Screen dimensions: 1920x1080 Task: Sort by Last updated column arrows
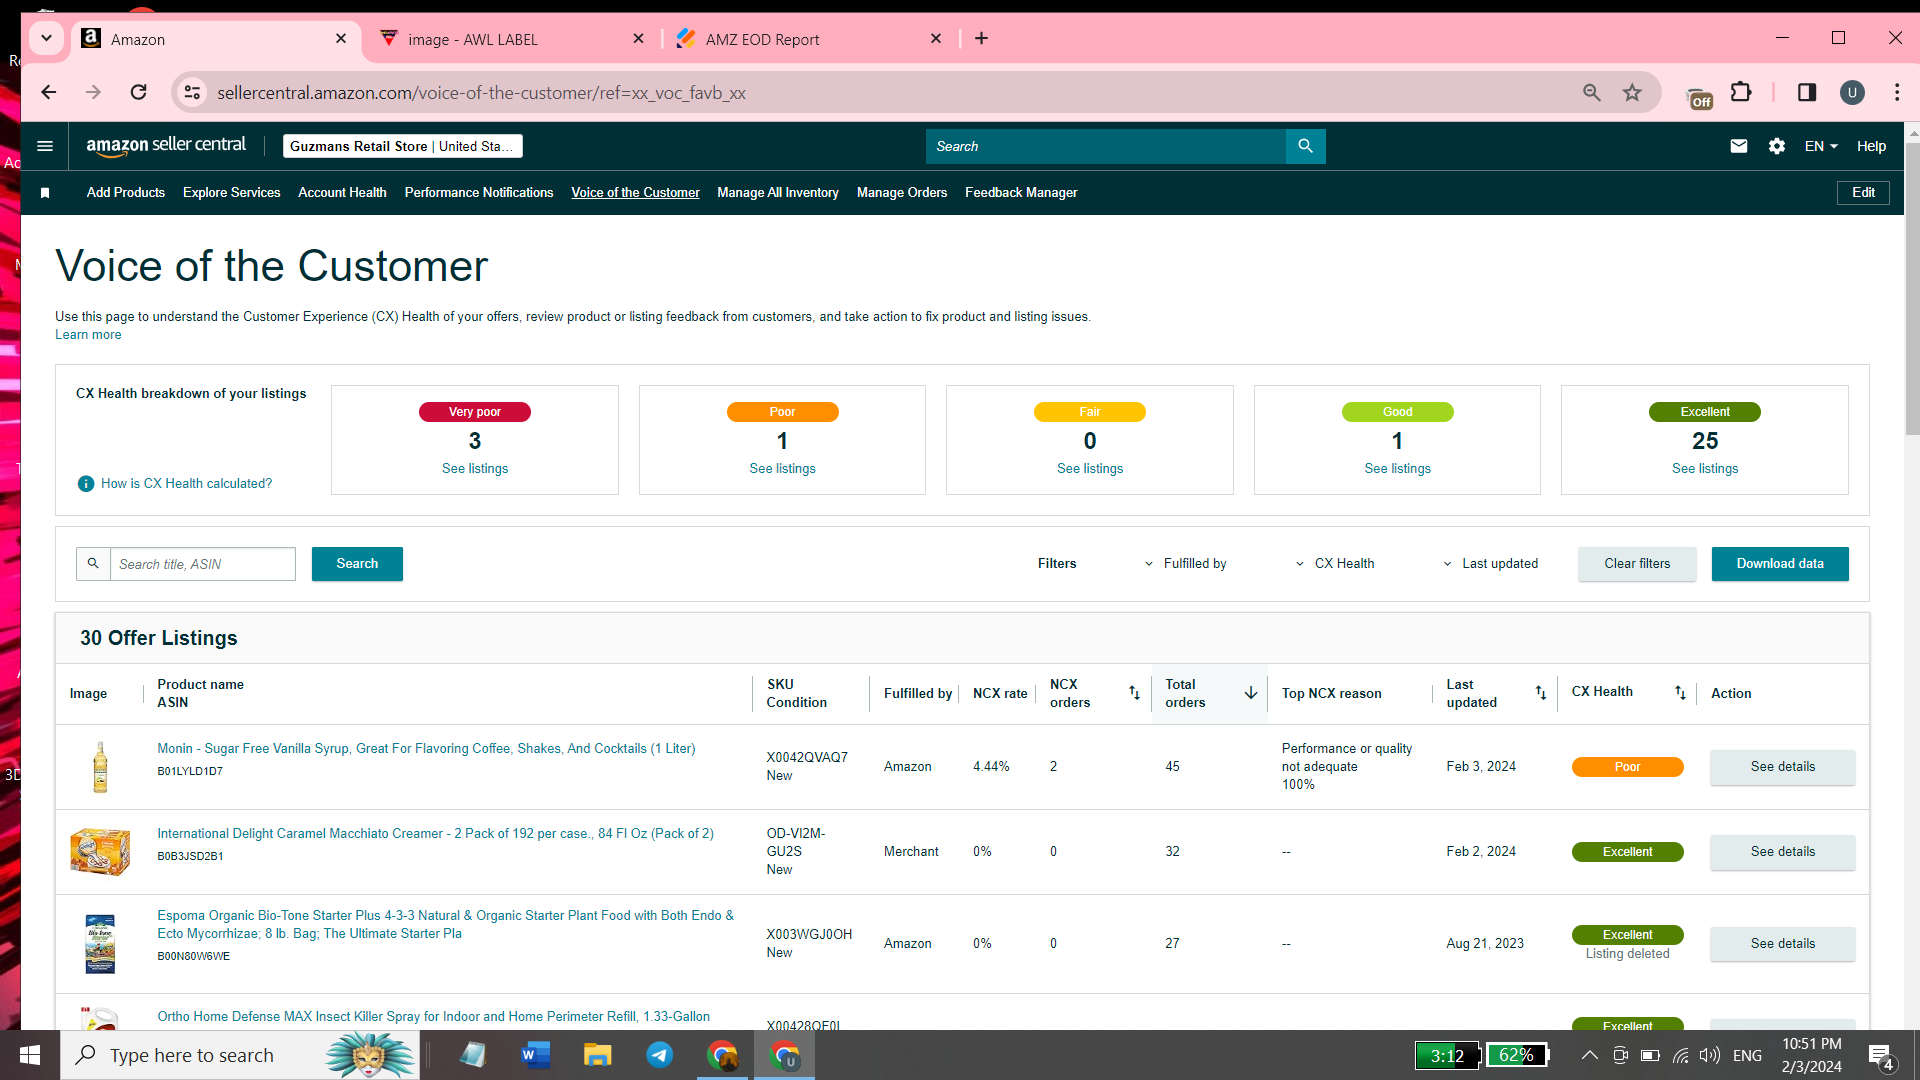(1541, 693)
